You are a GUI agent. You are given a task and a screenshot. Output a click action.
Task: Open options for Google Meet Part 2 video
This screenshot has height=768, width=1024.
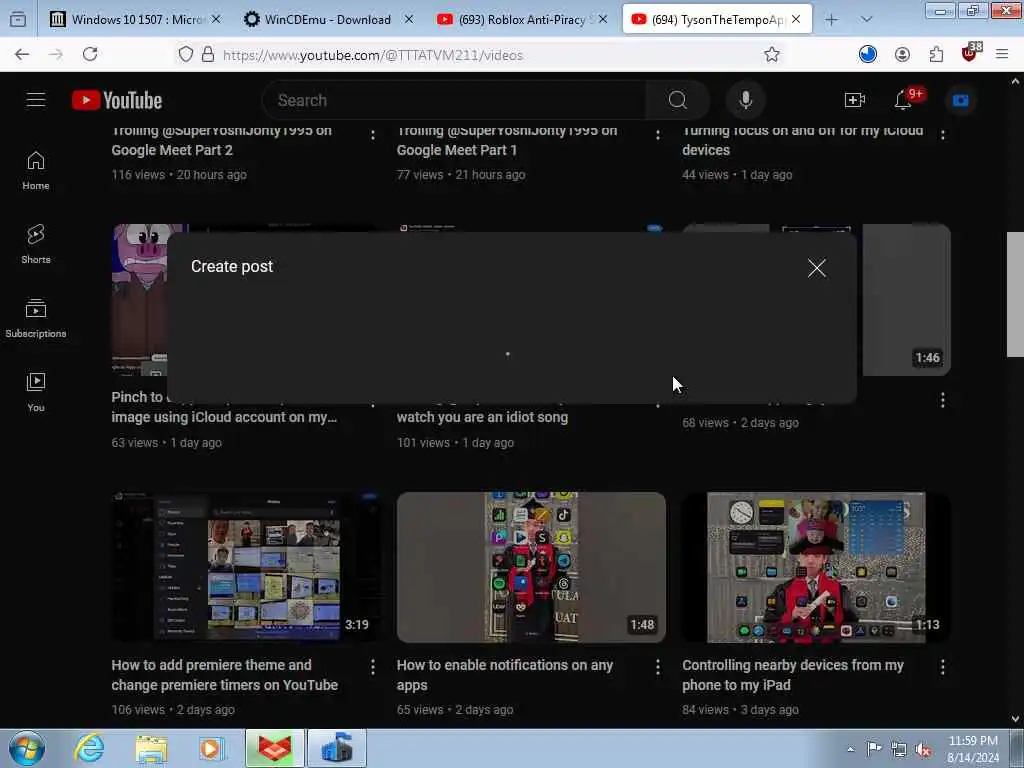coord(373,135)
